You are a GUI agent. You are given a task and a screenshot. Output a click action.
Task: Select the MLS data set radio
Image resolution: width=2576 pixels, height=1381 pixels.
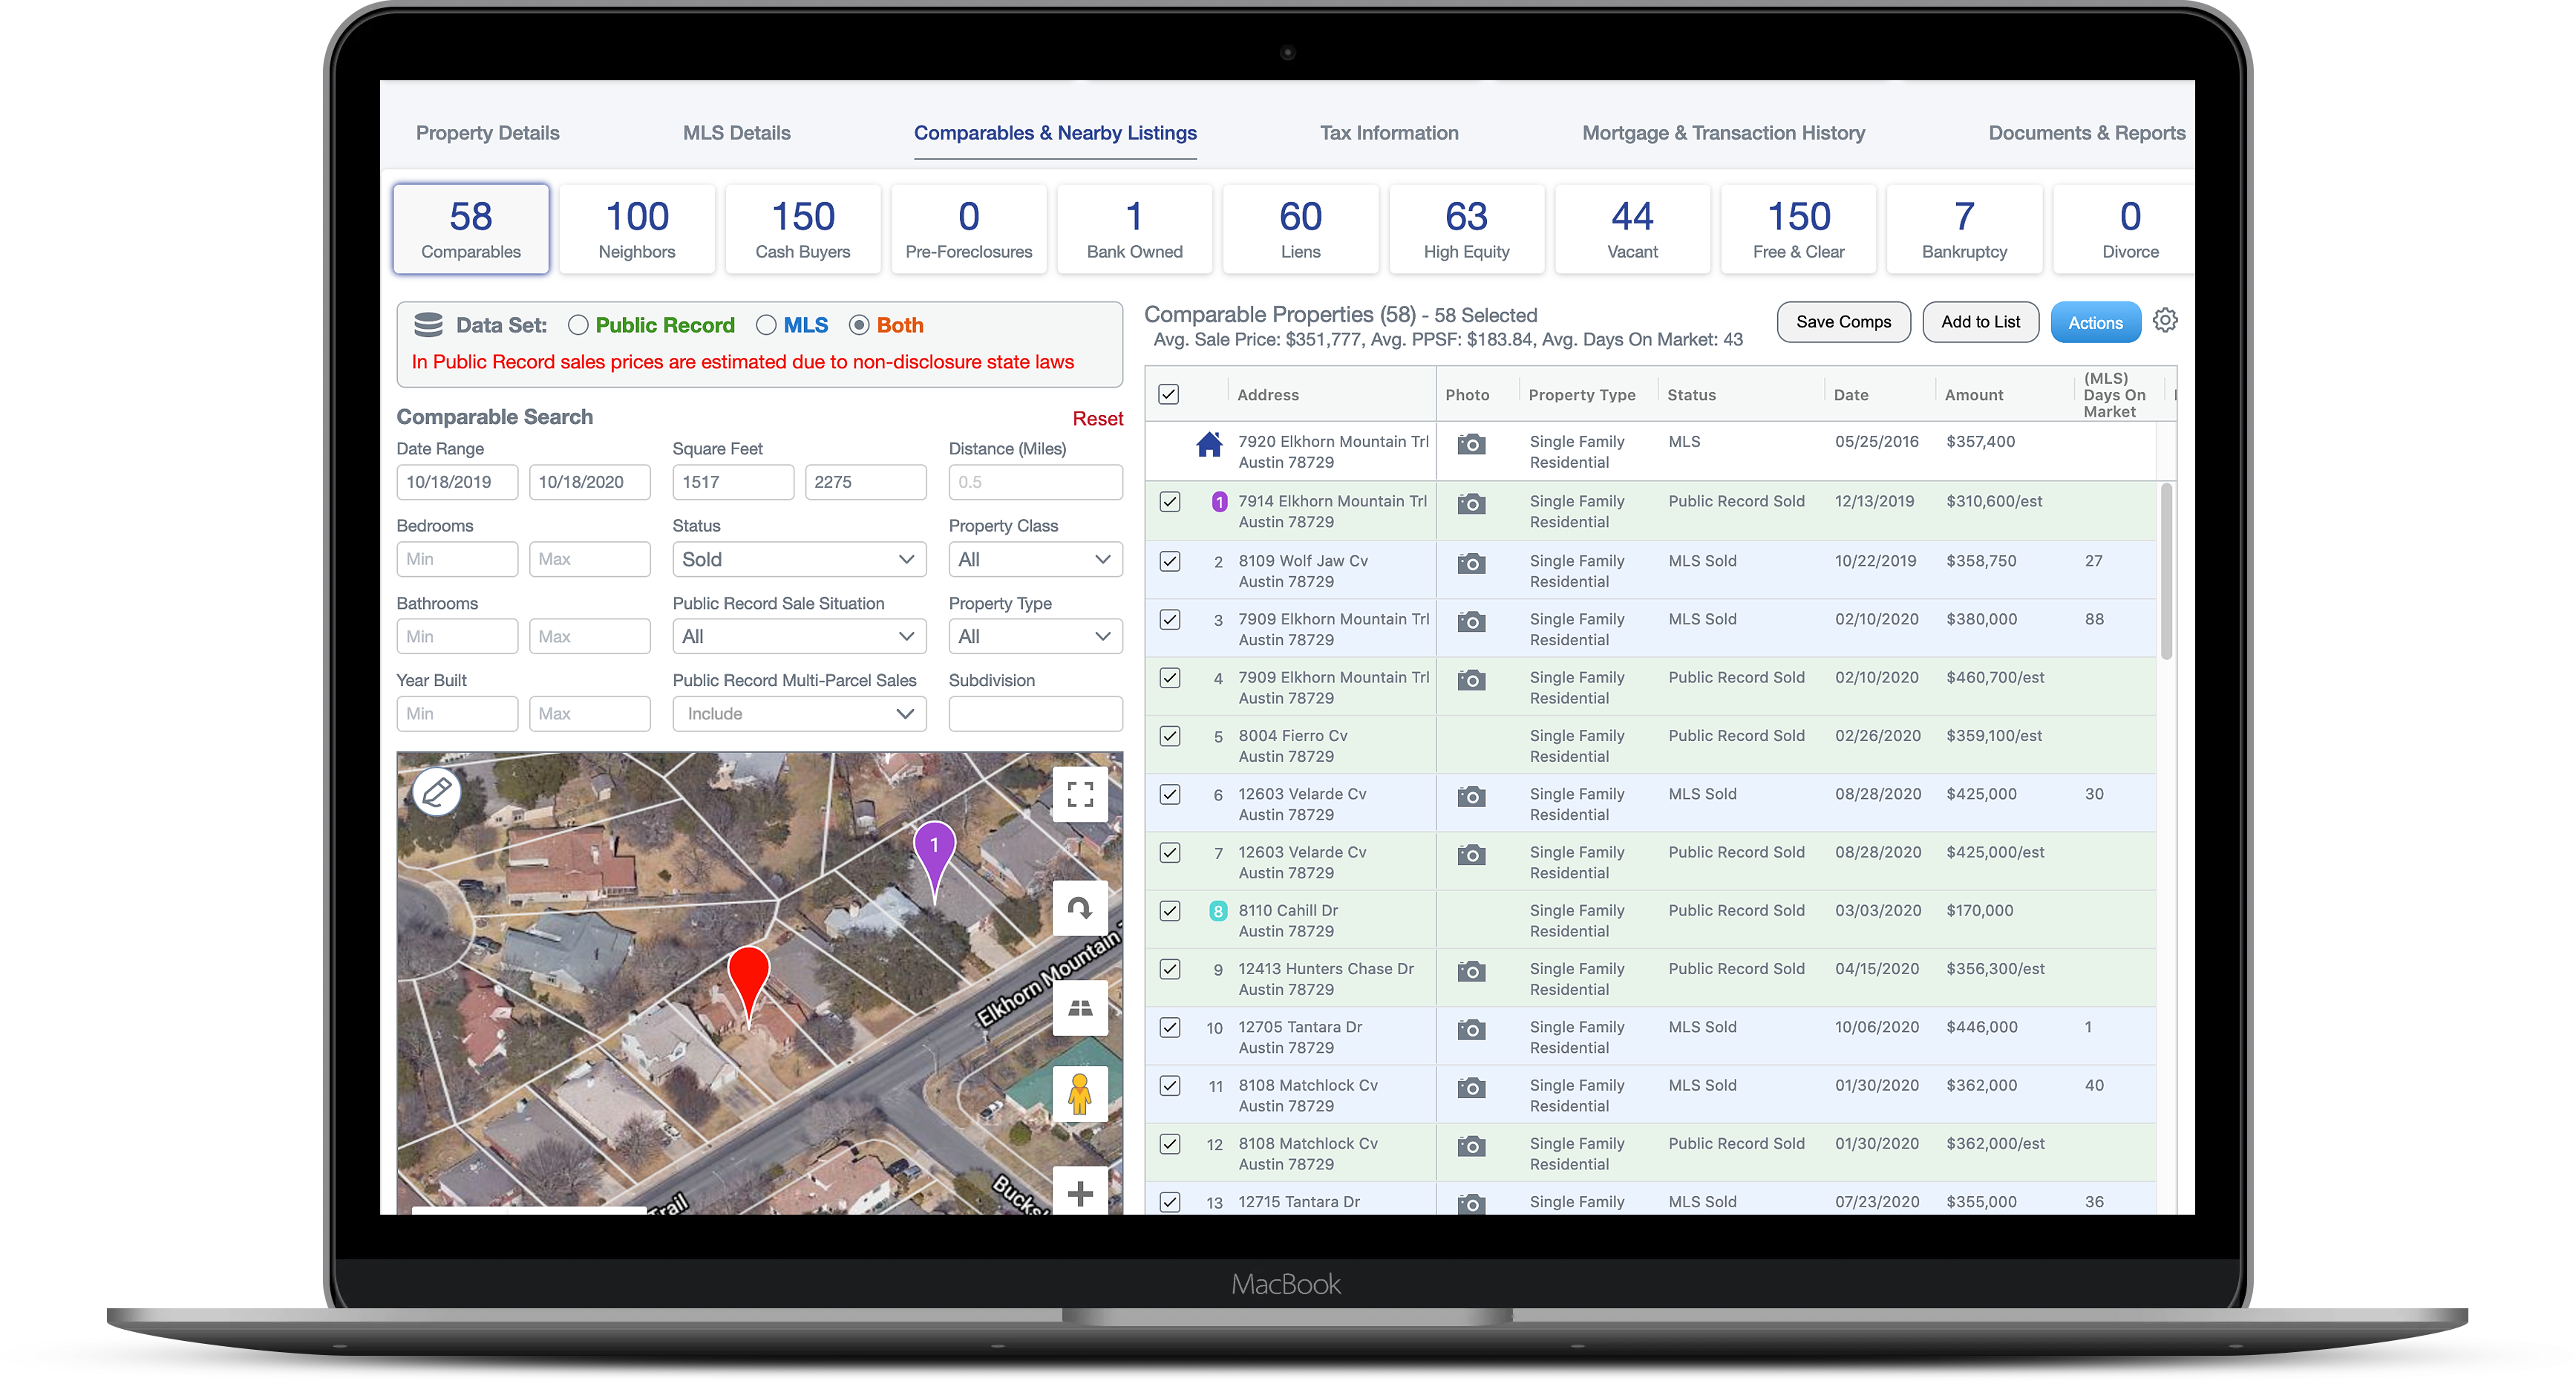(x=766, y=325)
